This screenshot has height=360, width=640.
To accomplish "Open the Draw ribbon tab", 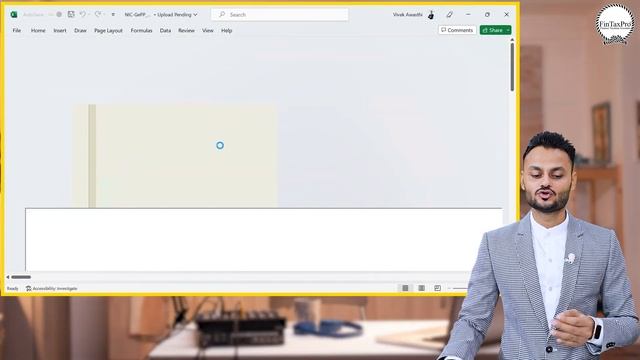I will coord(80,30).
